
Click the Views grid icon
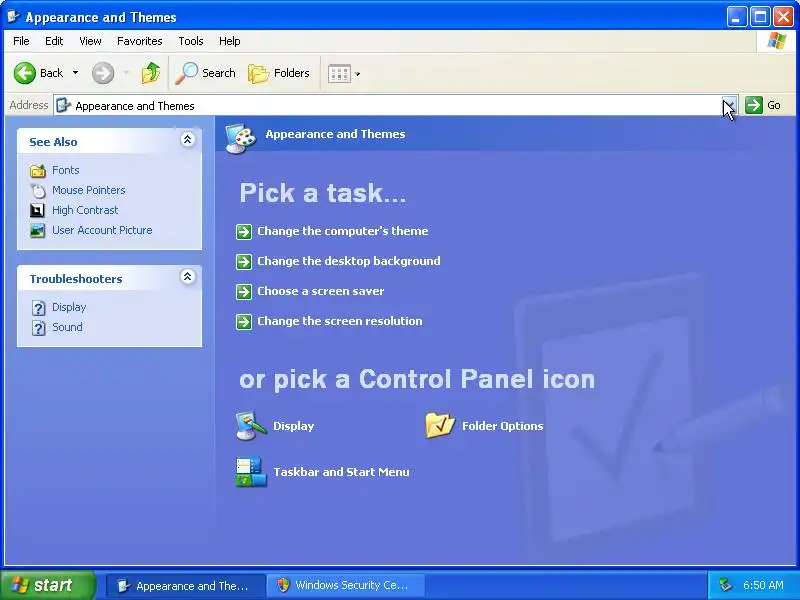point(339,74)
